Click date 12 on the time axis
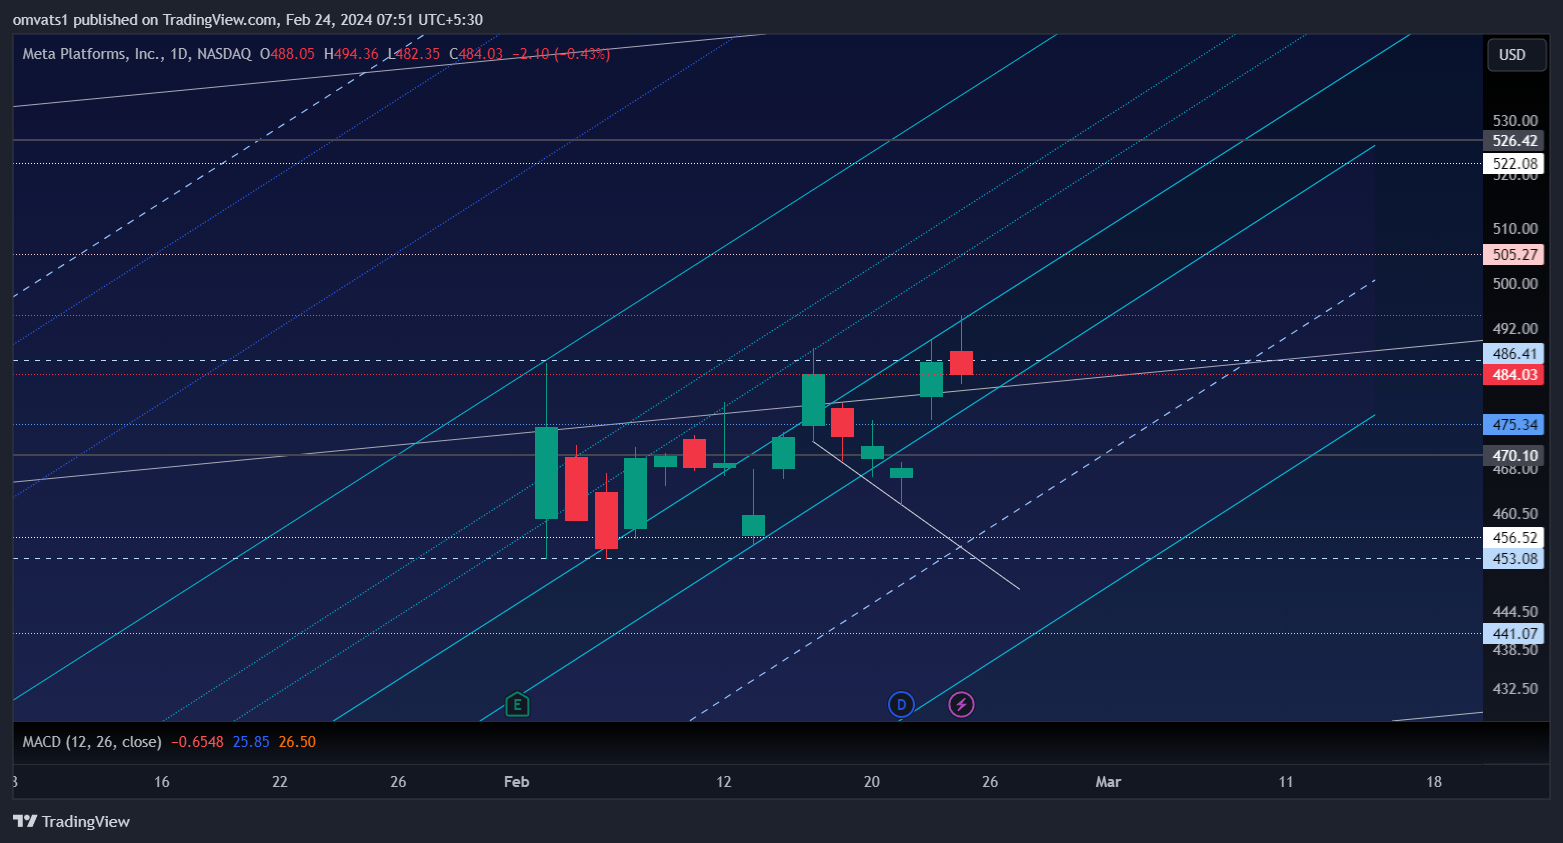Screen dimensions: 1563x843 point(724,782)
